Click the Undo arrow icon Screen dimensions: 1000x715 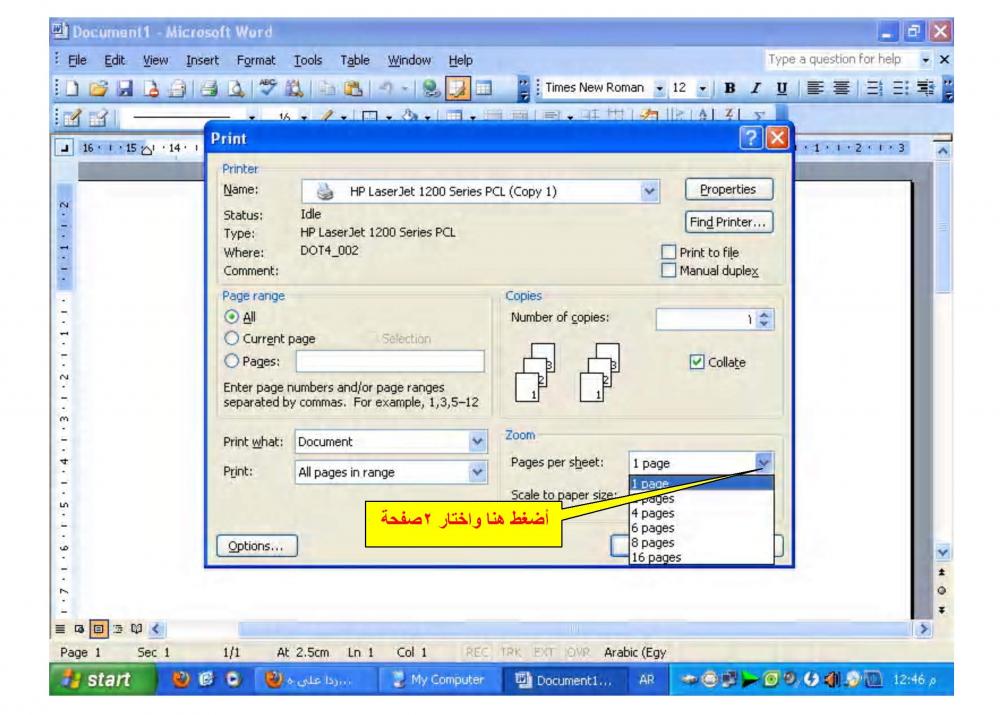point(386,88)
